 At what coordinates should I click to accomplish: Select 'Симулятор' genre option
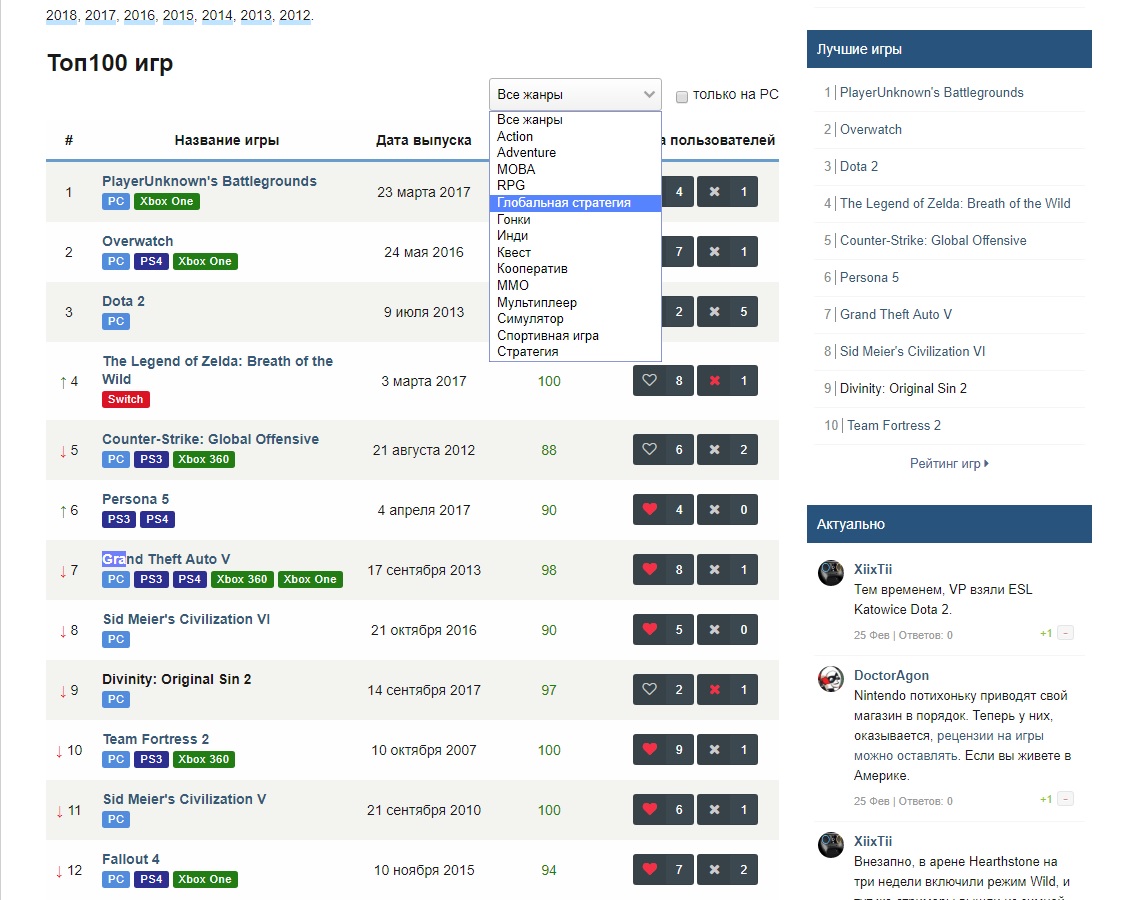point(575,318)
